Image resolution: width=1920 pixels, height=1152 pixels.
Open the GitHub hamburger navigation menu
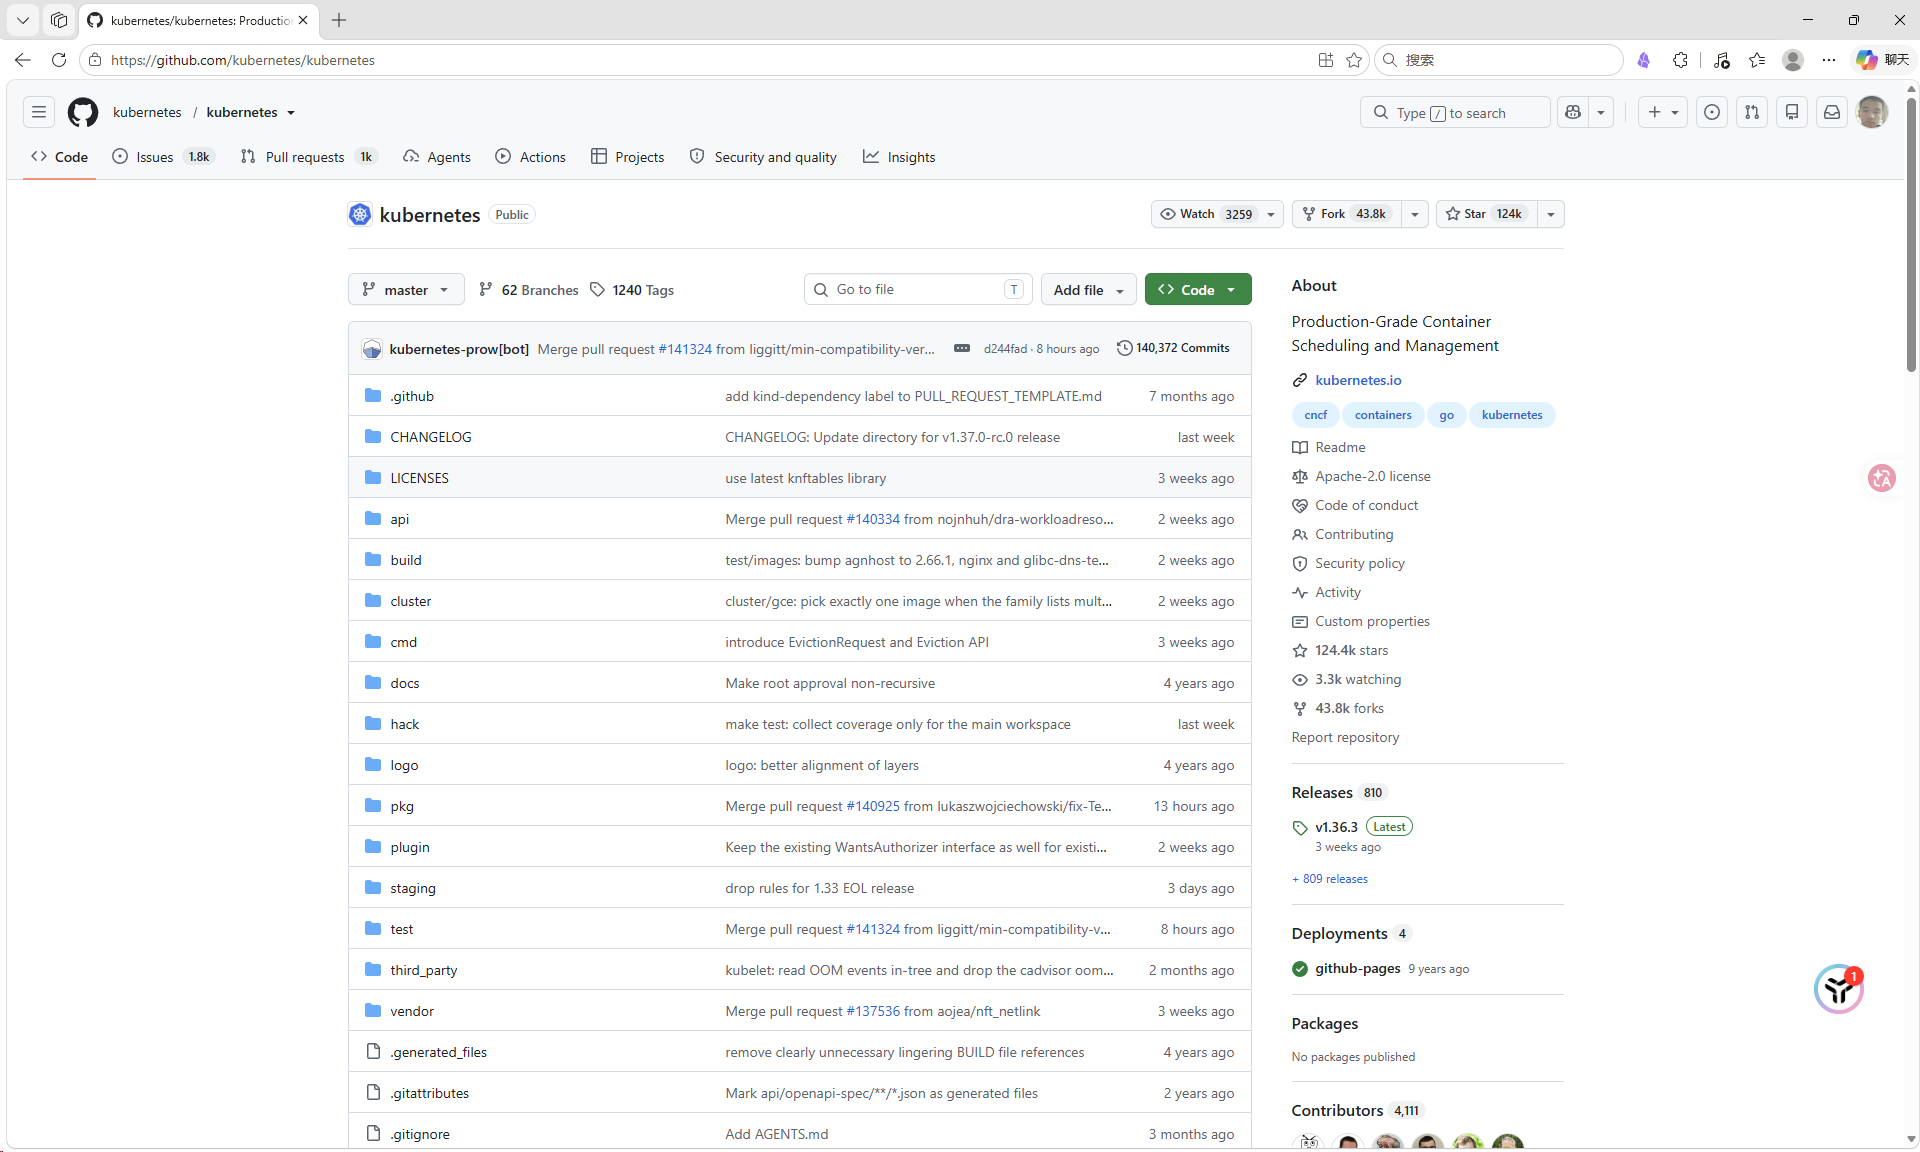39,112
